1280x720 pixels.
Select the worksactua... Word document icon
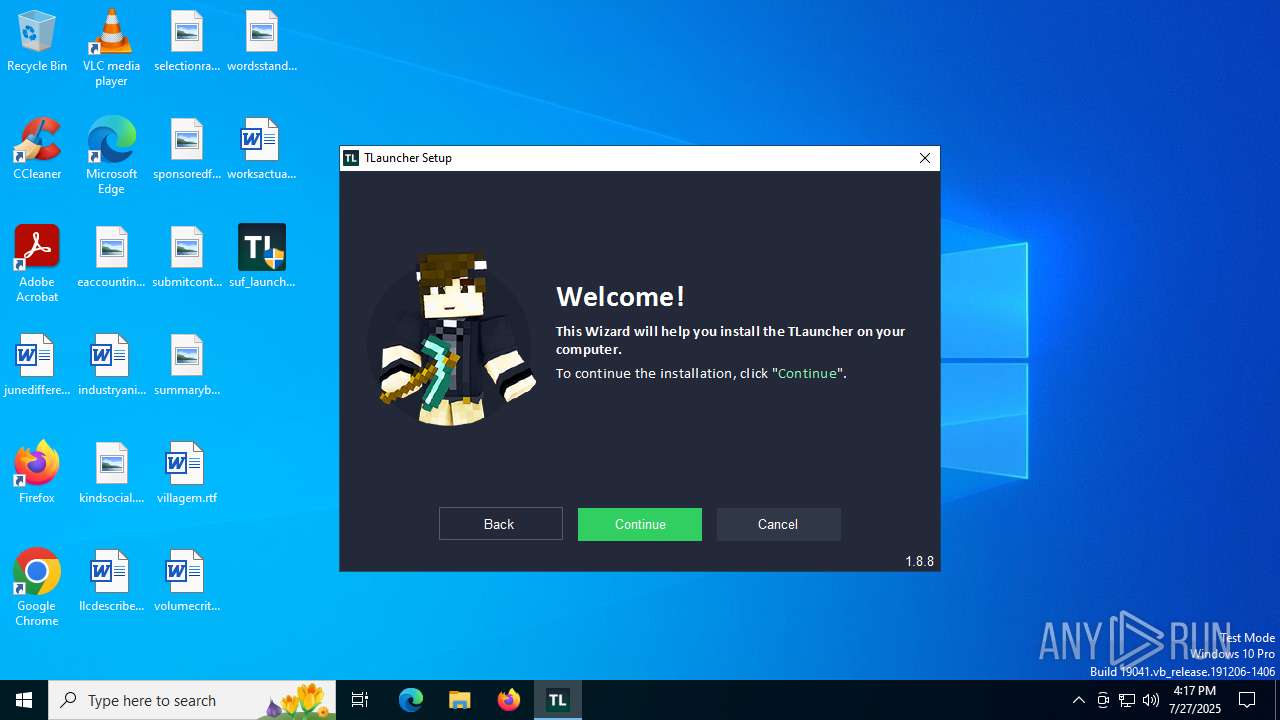pos(262,149)
